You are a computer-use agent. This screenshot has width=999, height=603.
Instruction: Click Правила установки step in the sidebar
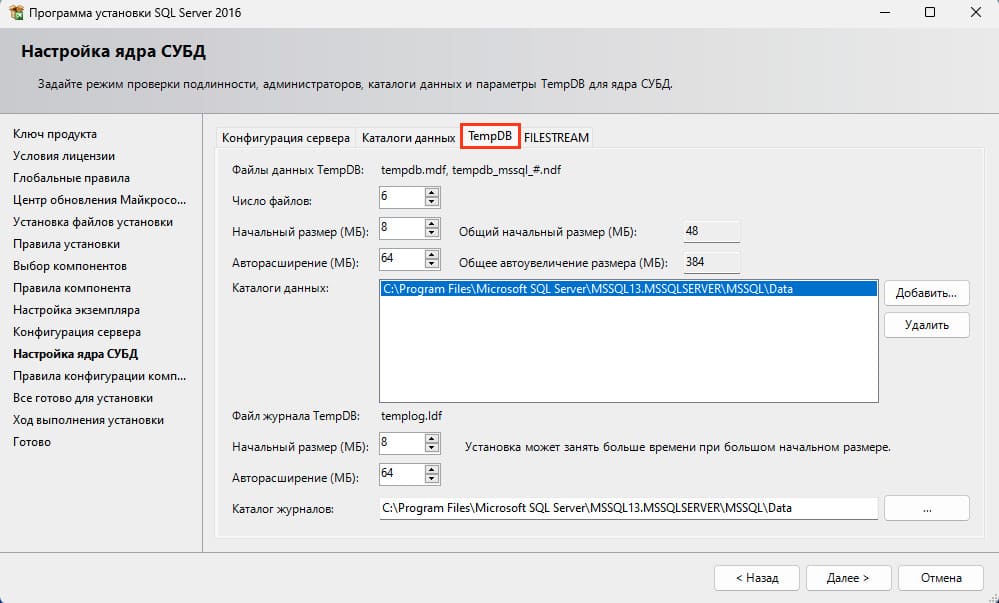coord(66,244)
